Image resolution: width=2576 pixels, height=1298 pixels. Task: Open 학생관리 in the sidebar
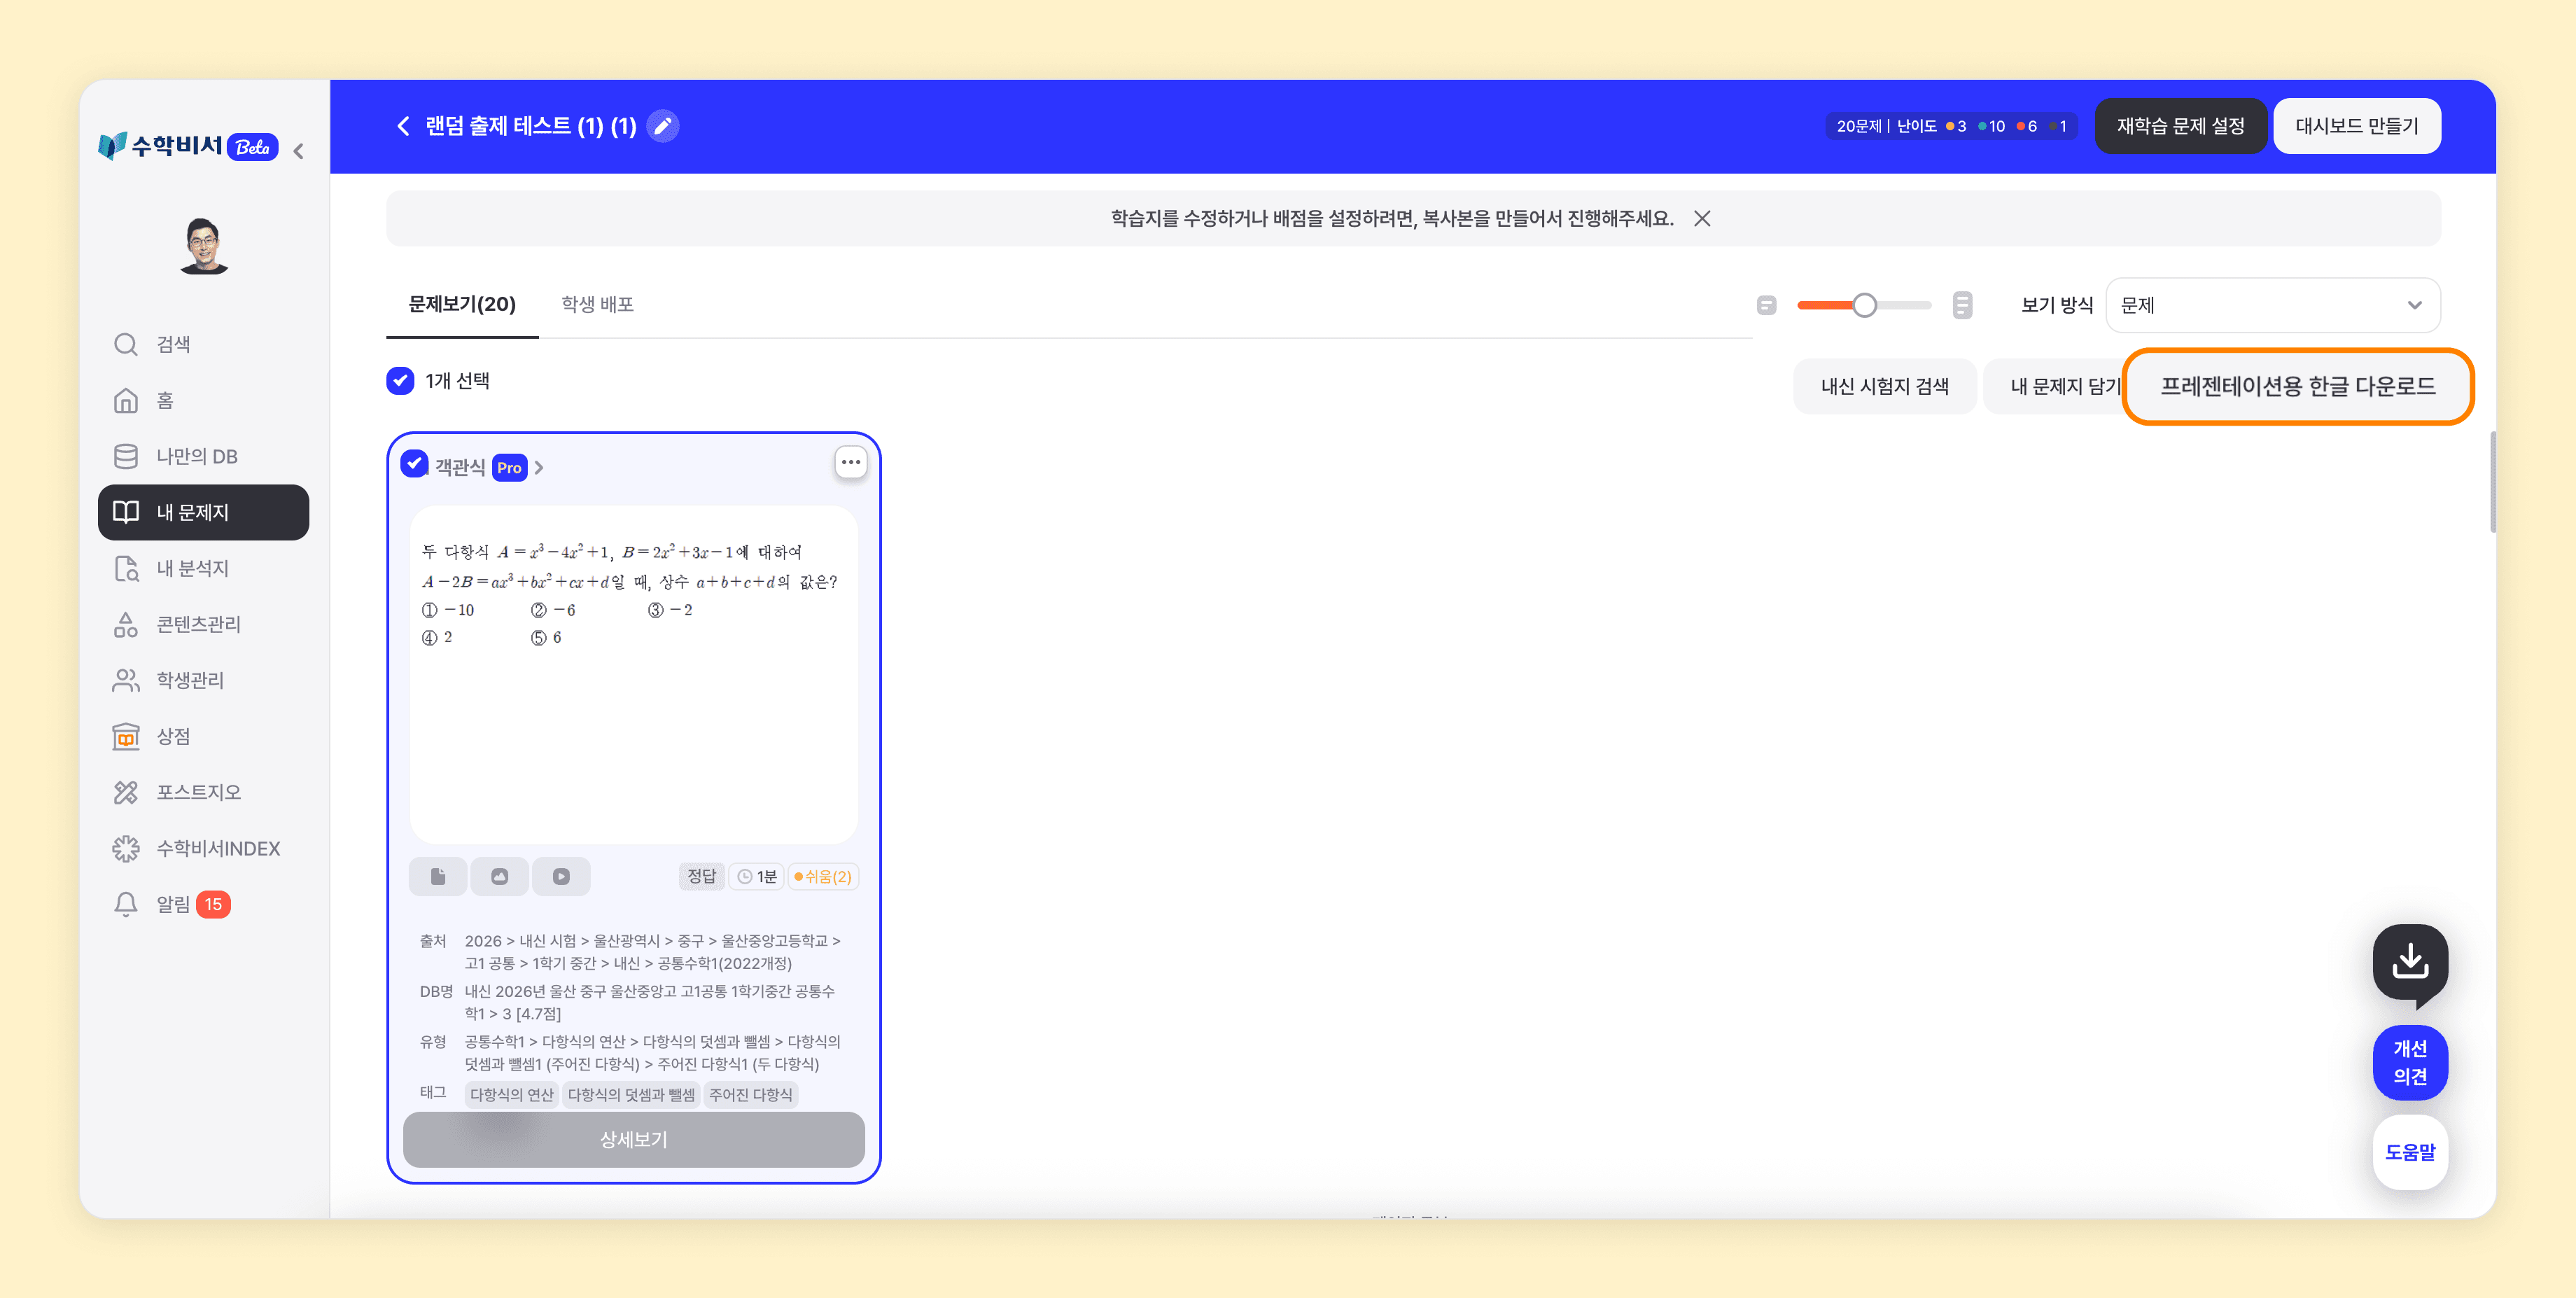(203, 680)
